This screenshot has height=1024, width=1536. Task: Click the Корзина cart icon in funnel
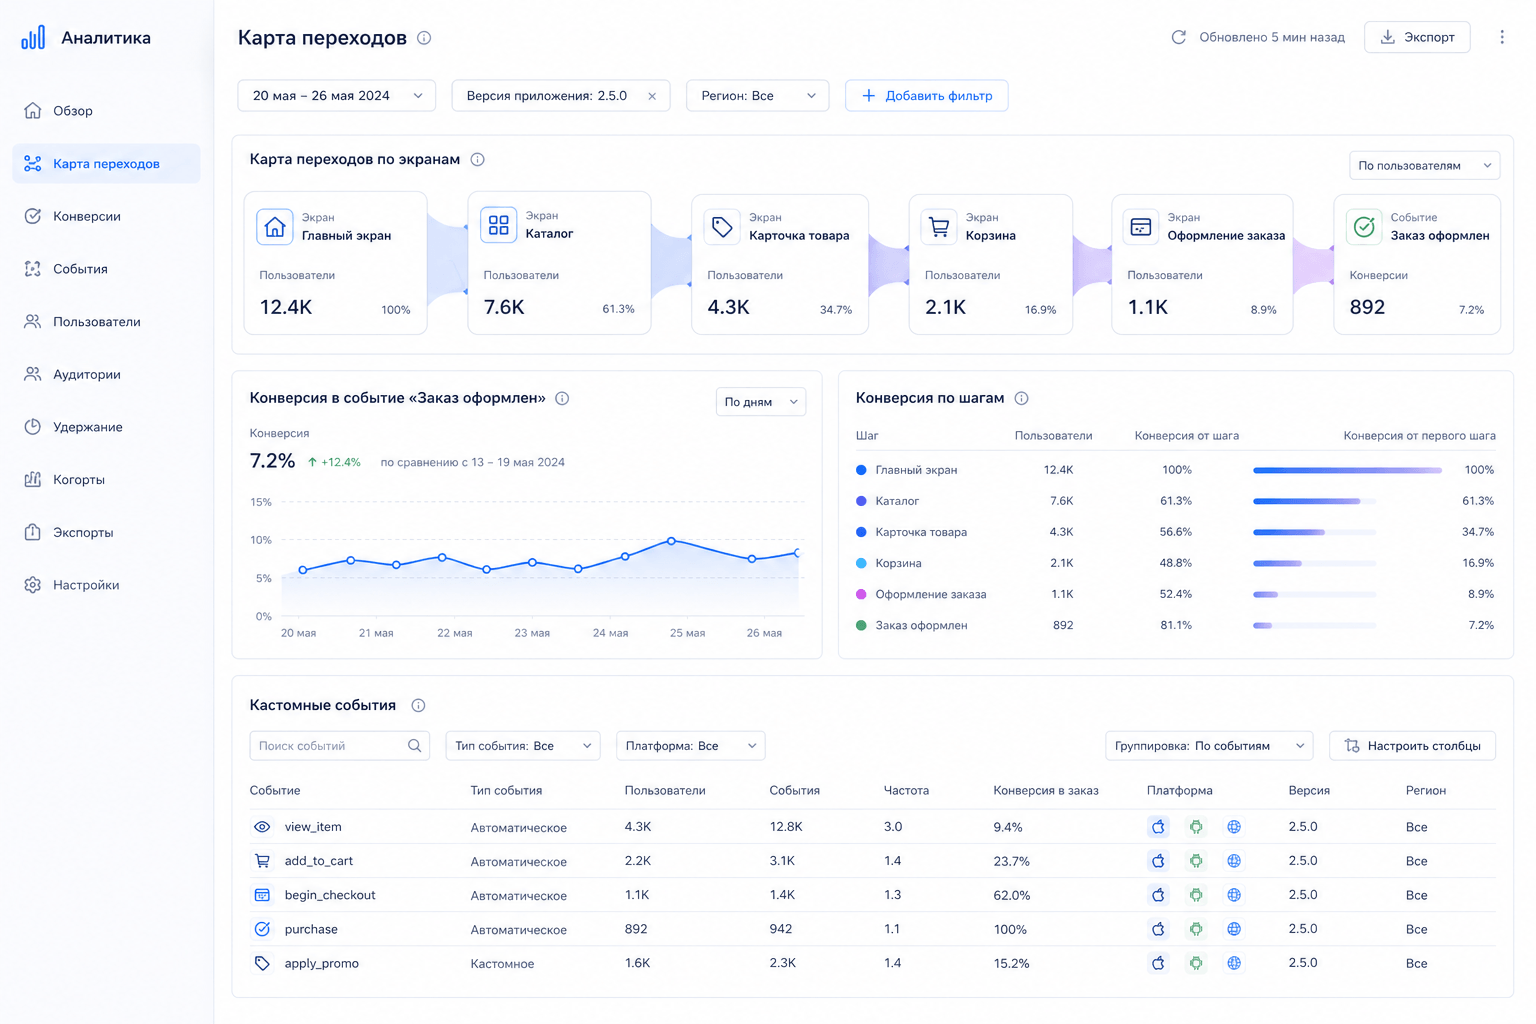click(x=938, y=227)
